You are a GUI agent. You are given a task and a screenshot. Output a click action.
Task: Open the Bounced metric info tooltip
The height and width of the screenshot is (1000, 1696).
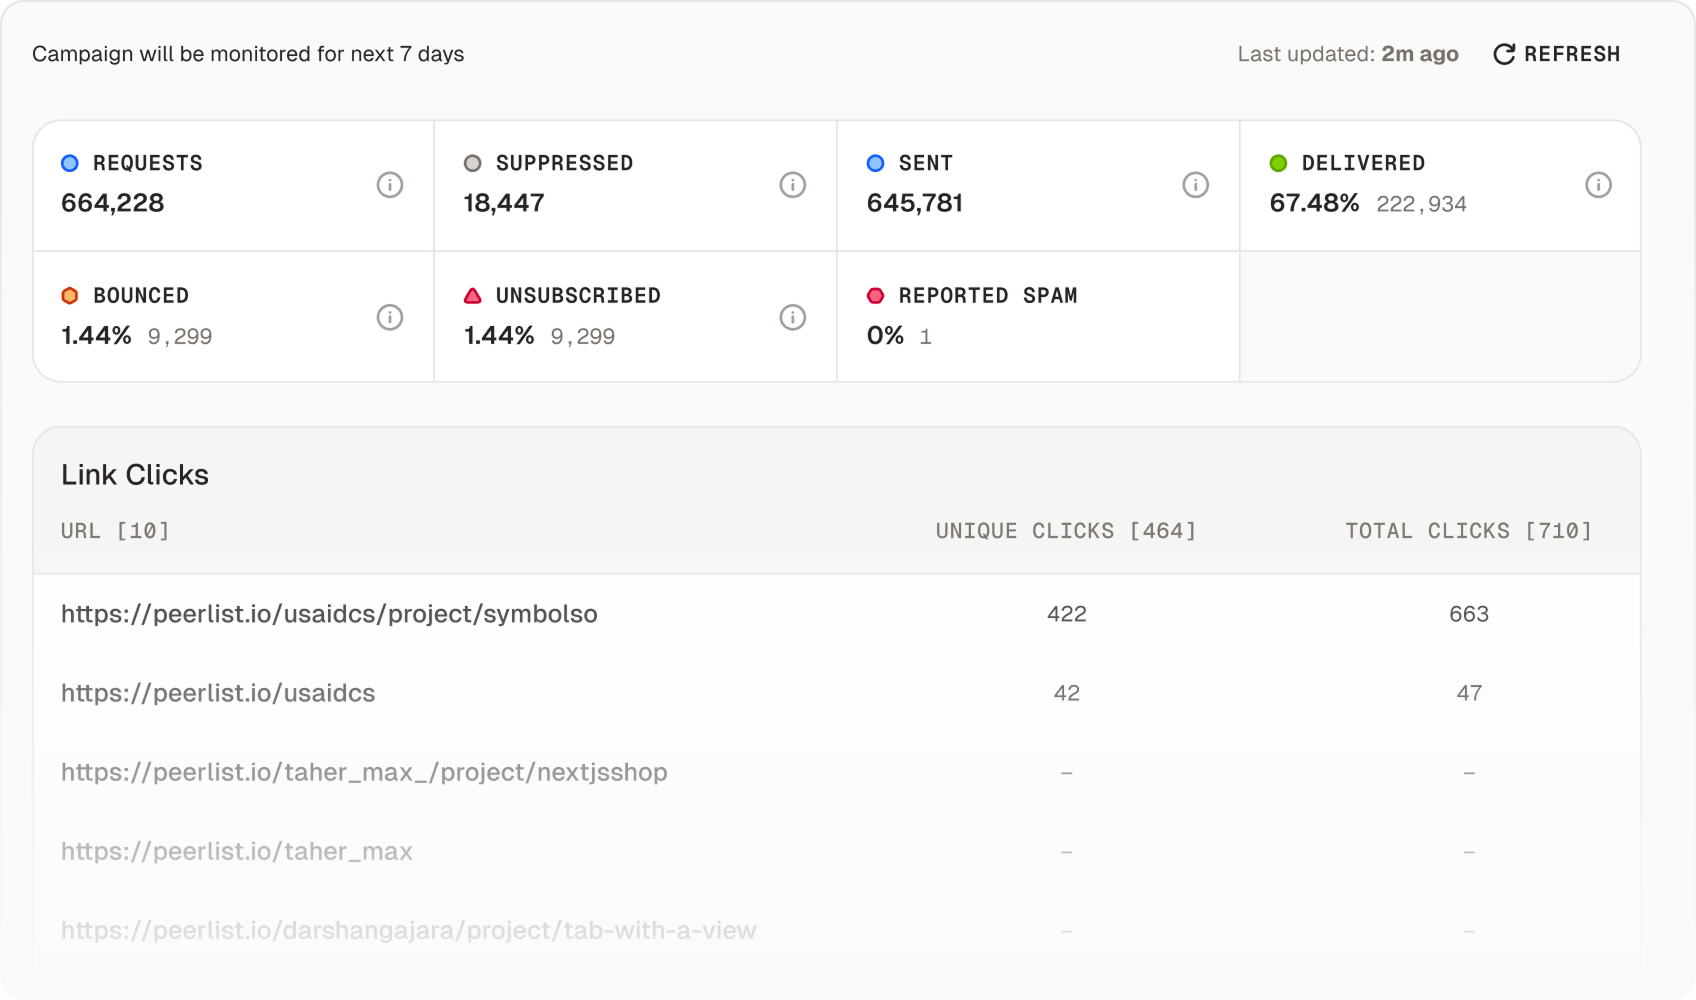click(390, 317)
